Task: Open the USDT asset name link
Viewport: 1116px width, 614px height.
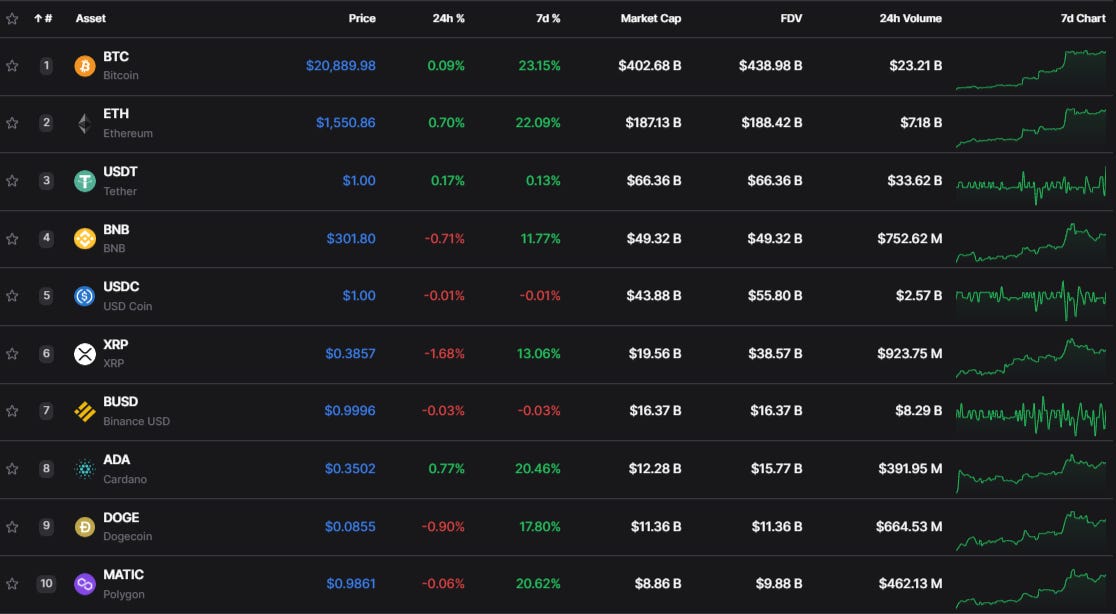Action: [120, 172]
